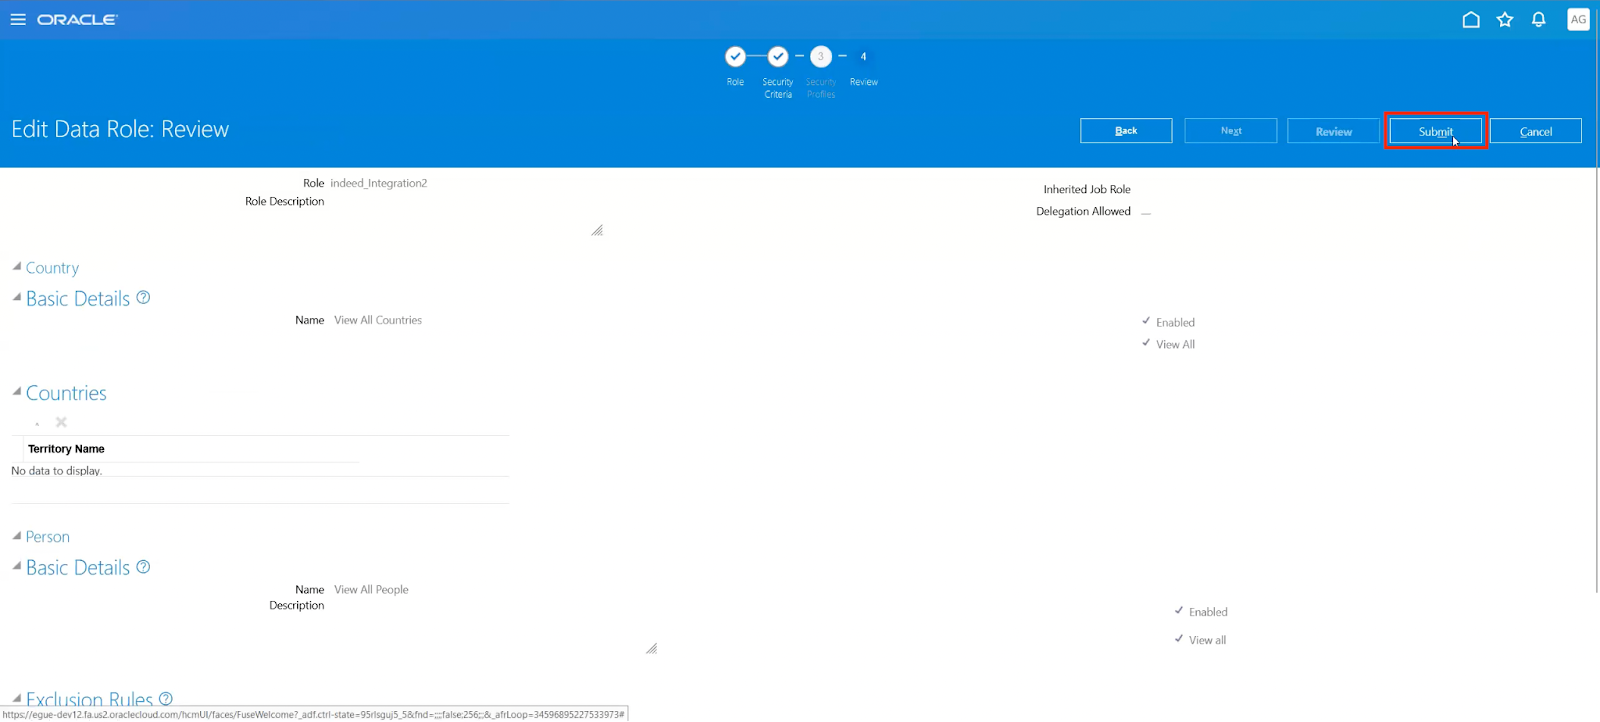Screen dimensions: 1600x722
Task: Open the hamburger navigation menu
Action: 18,19
